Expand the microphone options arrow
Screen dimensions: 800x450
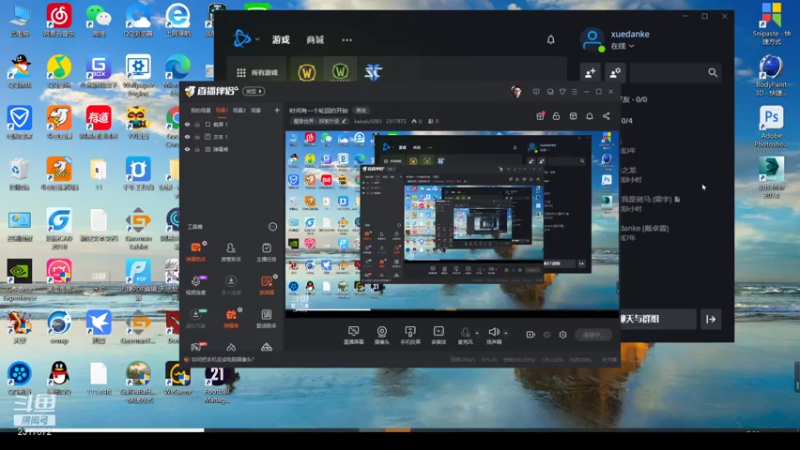[x=477, y=333]
